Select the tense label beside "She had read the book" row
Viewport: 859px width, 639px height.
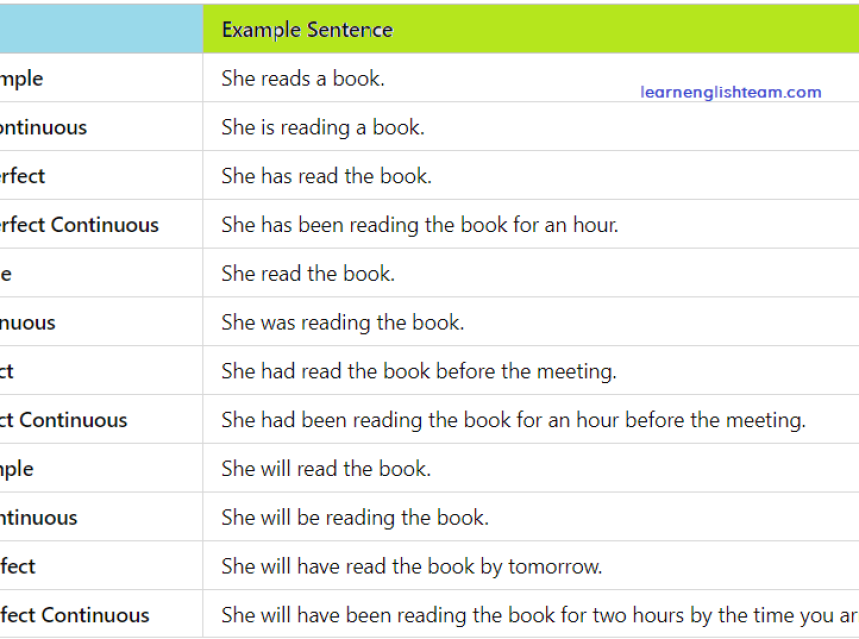8,372
